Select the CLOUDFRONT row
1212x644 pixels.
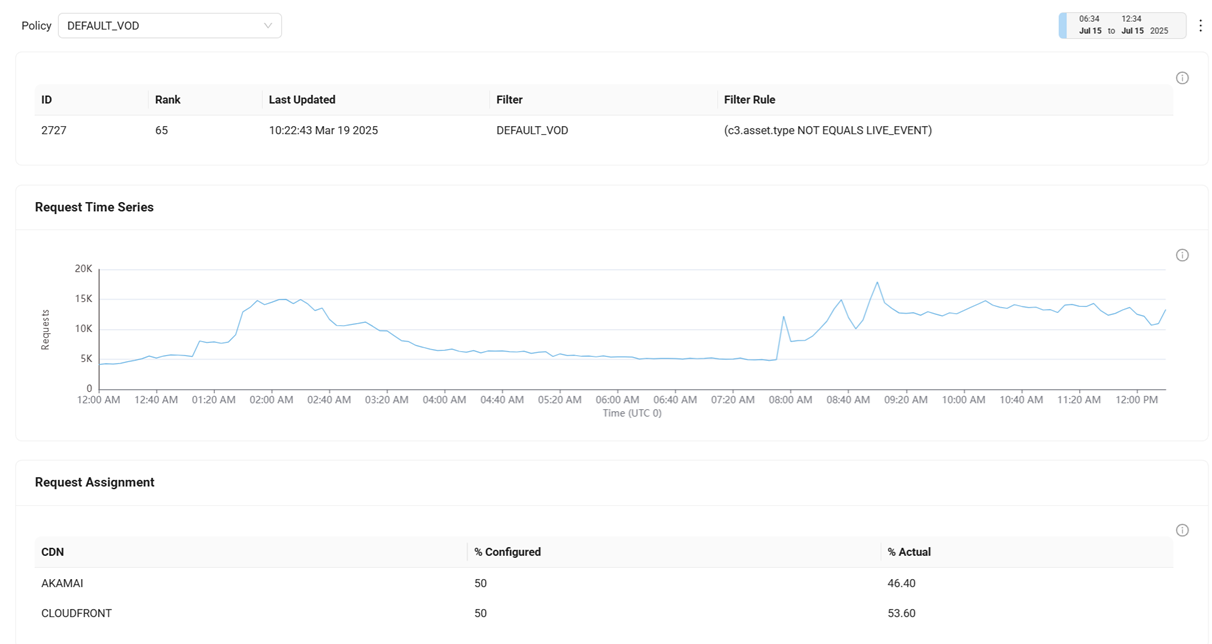click(604, 613)
